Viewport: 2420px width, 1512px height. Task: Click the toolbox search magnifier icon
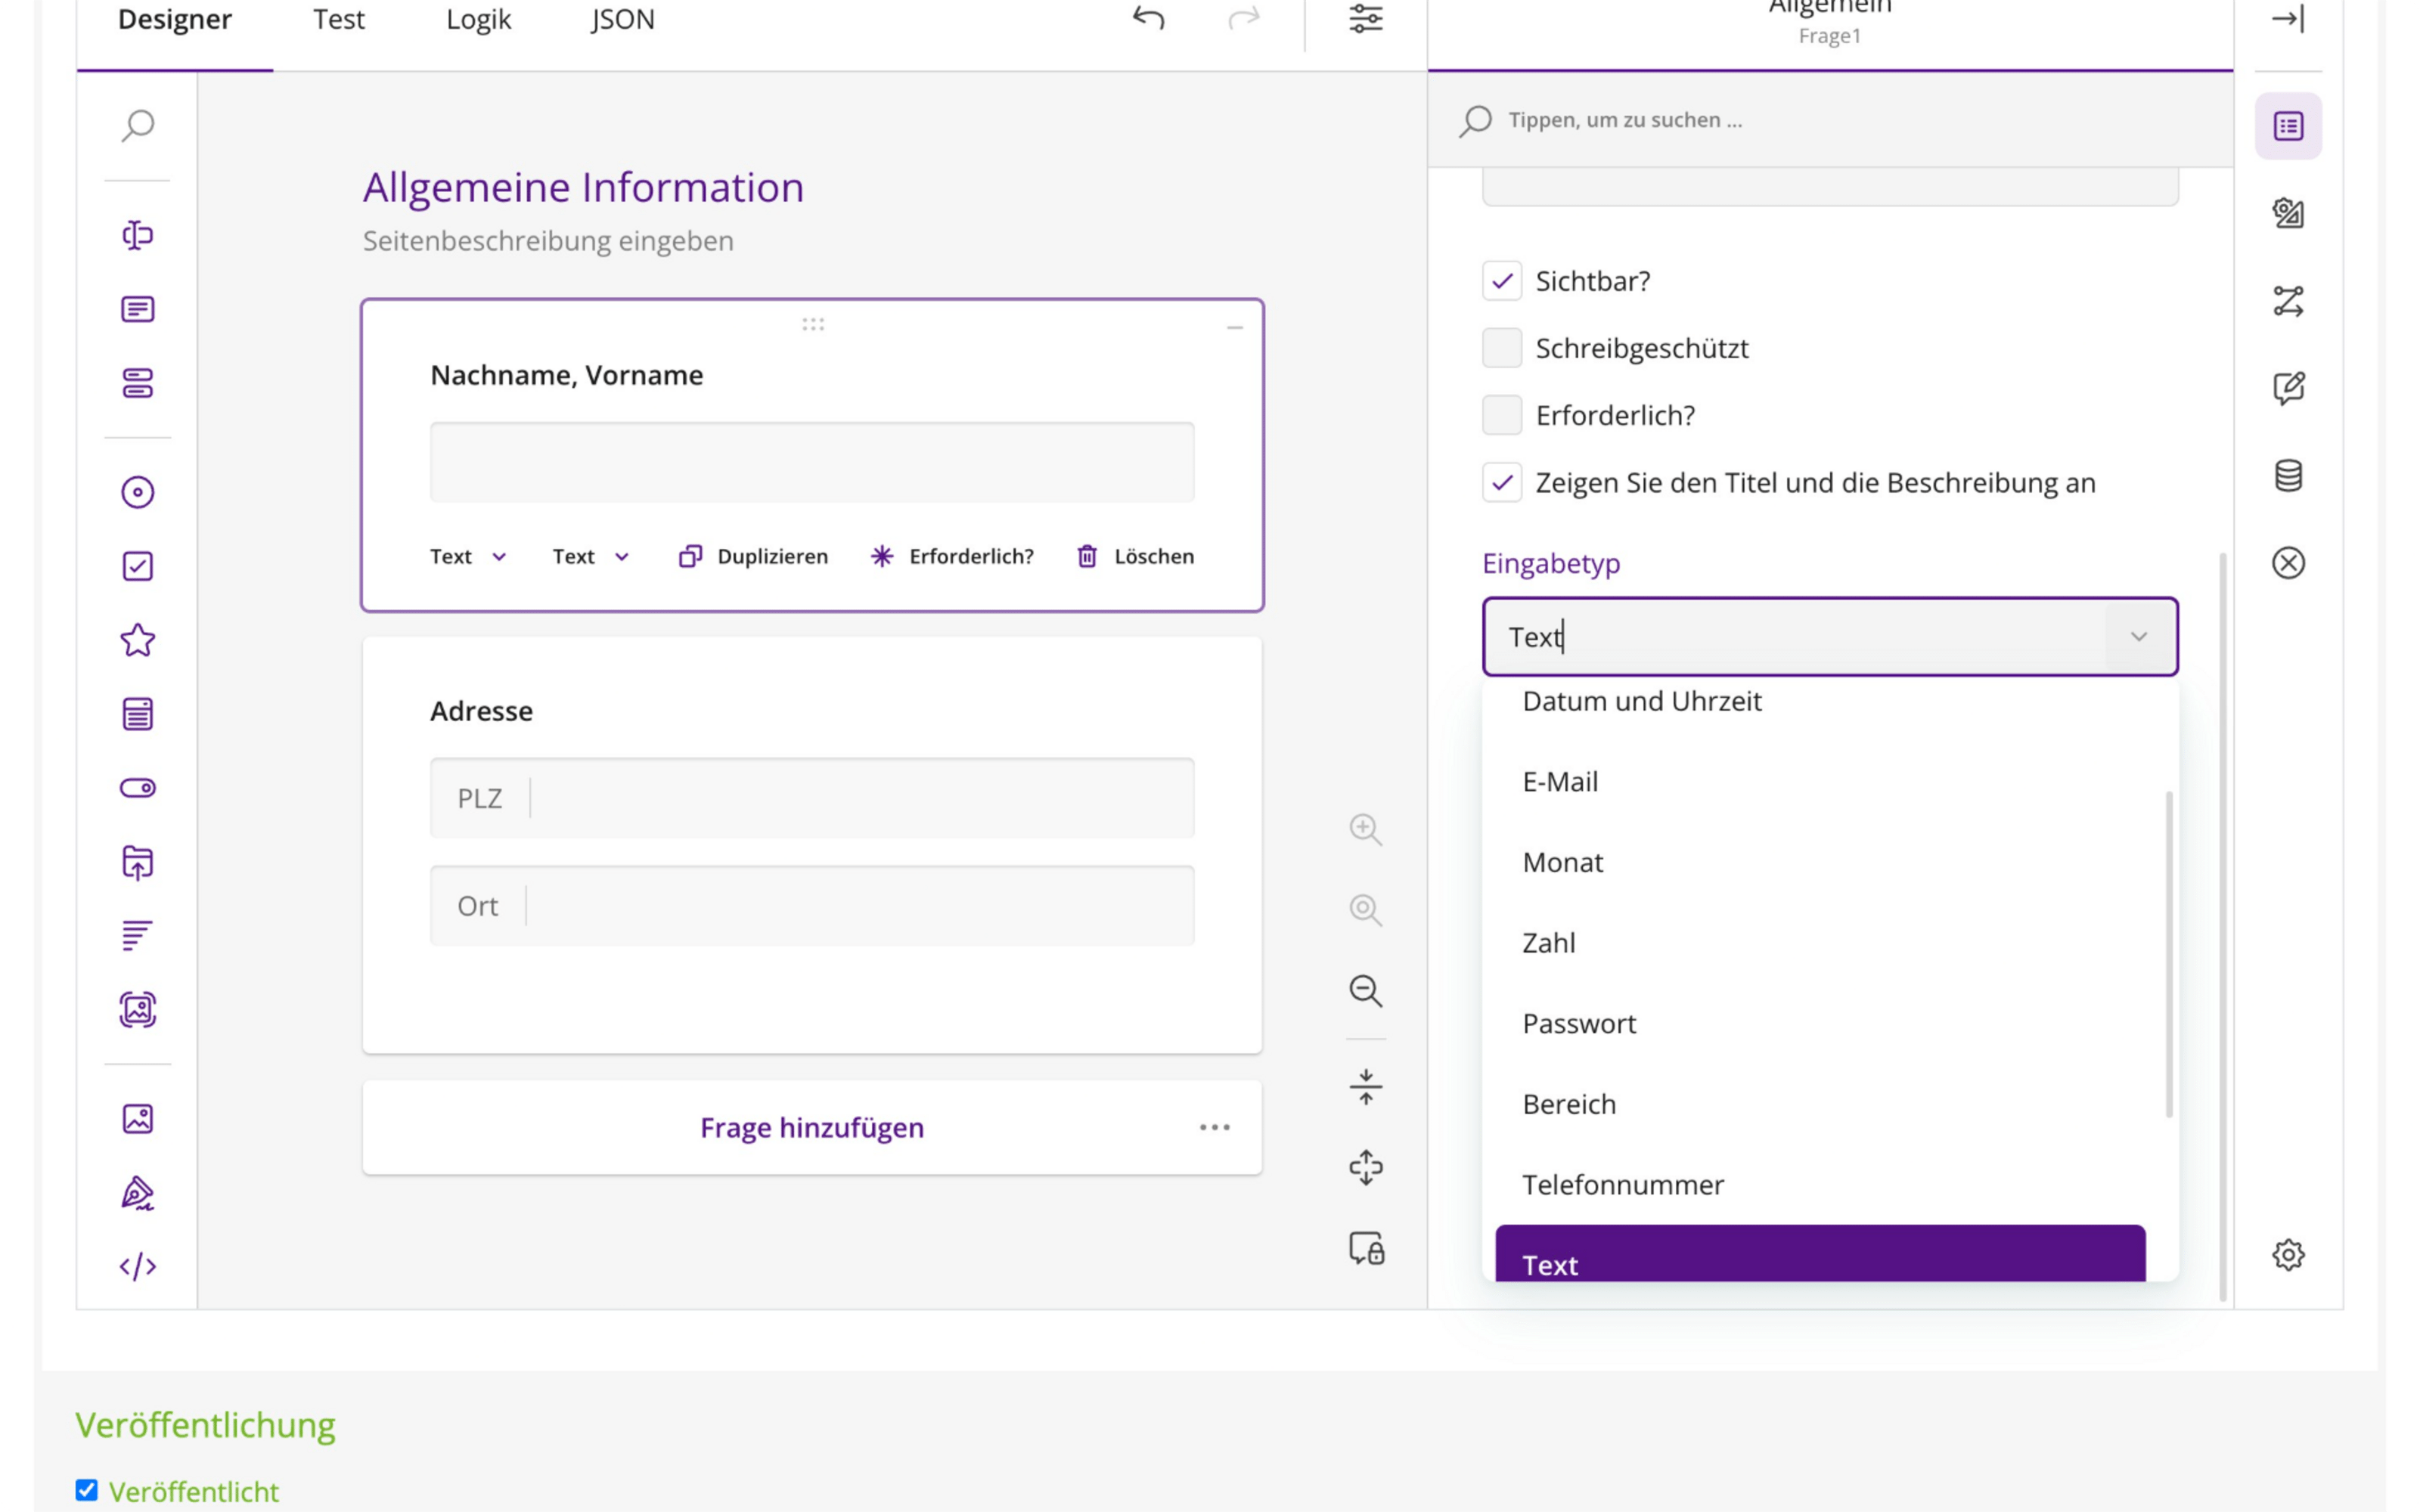coord(138,126)
